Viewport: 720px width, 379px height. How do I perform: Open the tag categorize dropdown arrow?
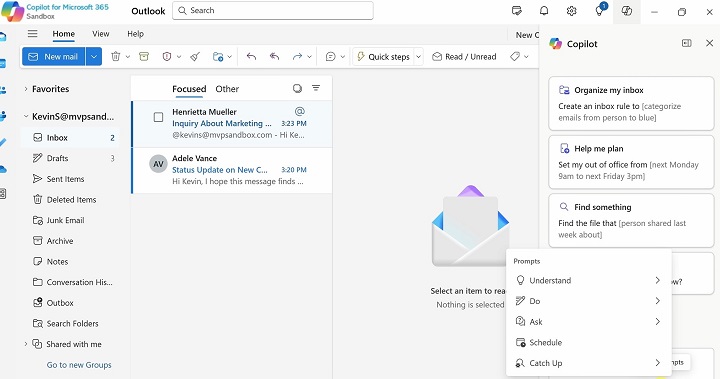526,57
